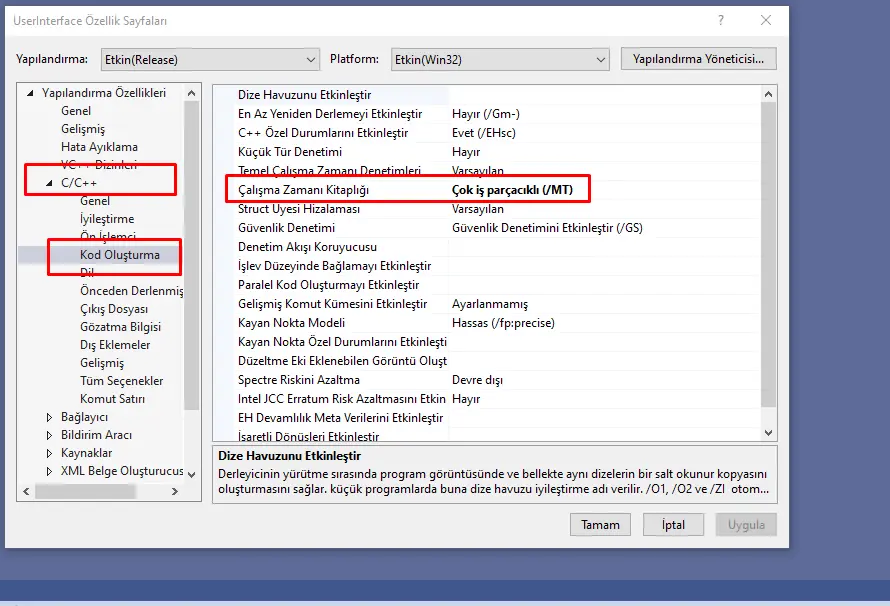890x606 pixels.
Task: Click Güvenlik Denetimini Etkinleştir (/GS) value
Action: click(x=547, y=228)
